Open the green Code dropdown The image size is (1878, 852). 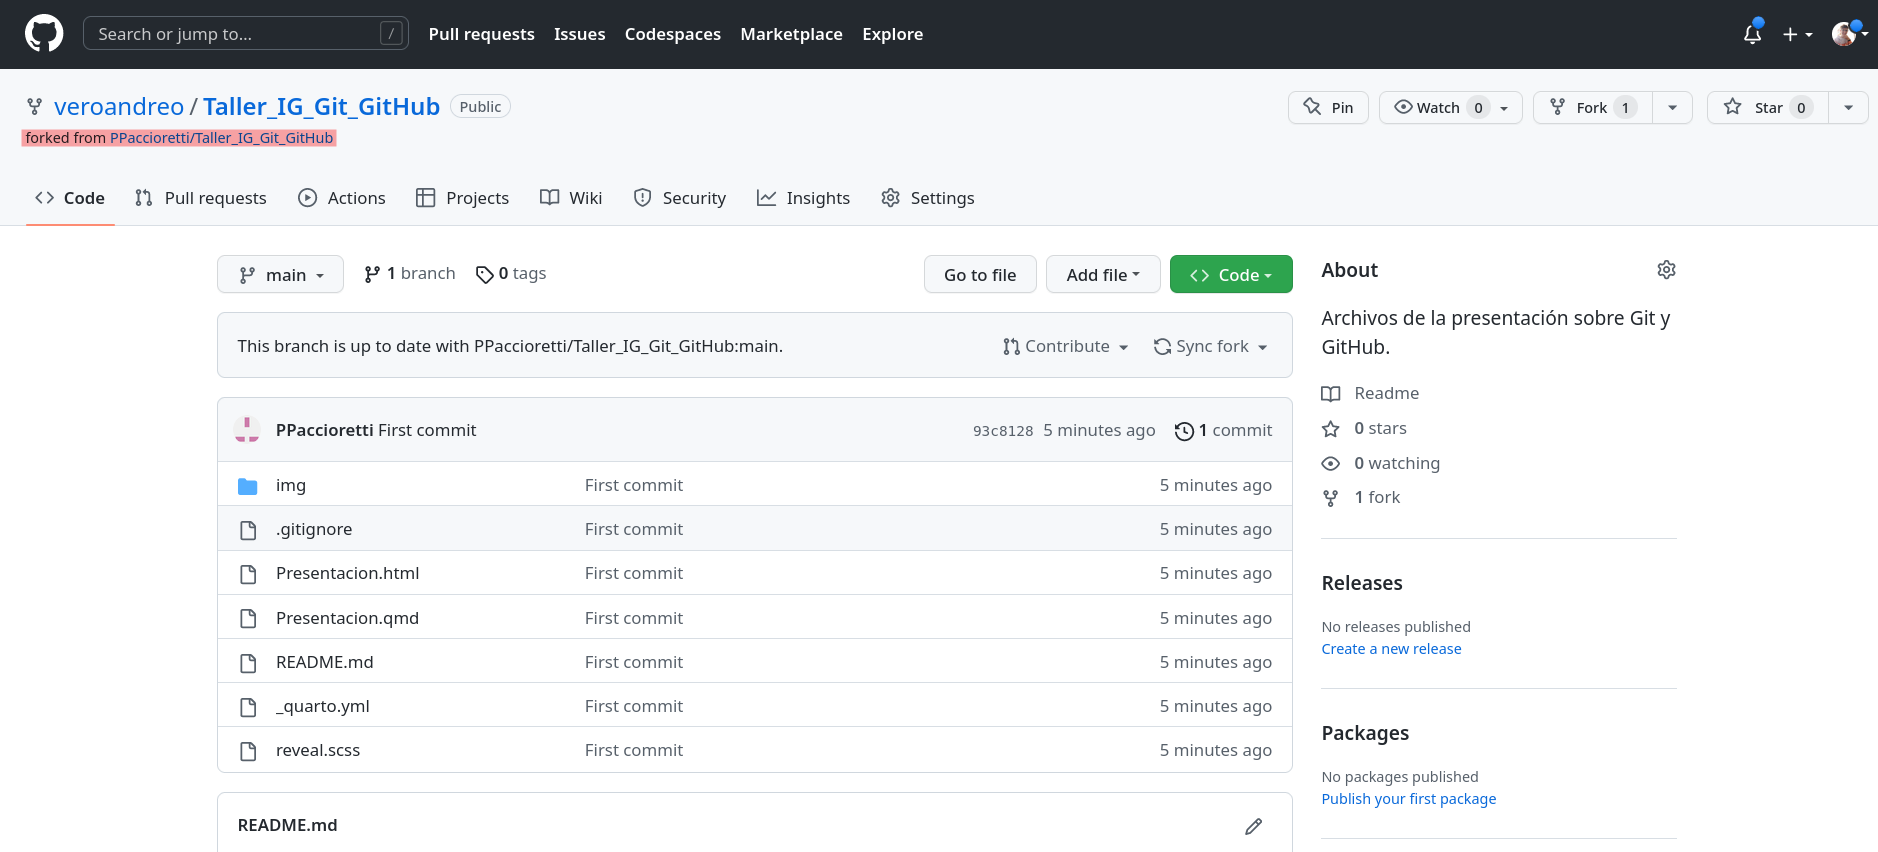tap(1230, 275)
